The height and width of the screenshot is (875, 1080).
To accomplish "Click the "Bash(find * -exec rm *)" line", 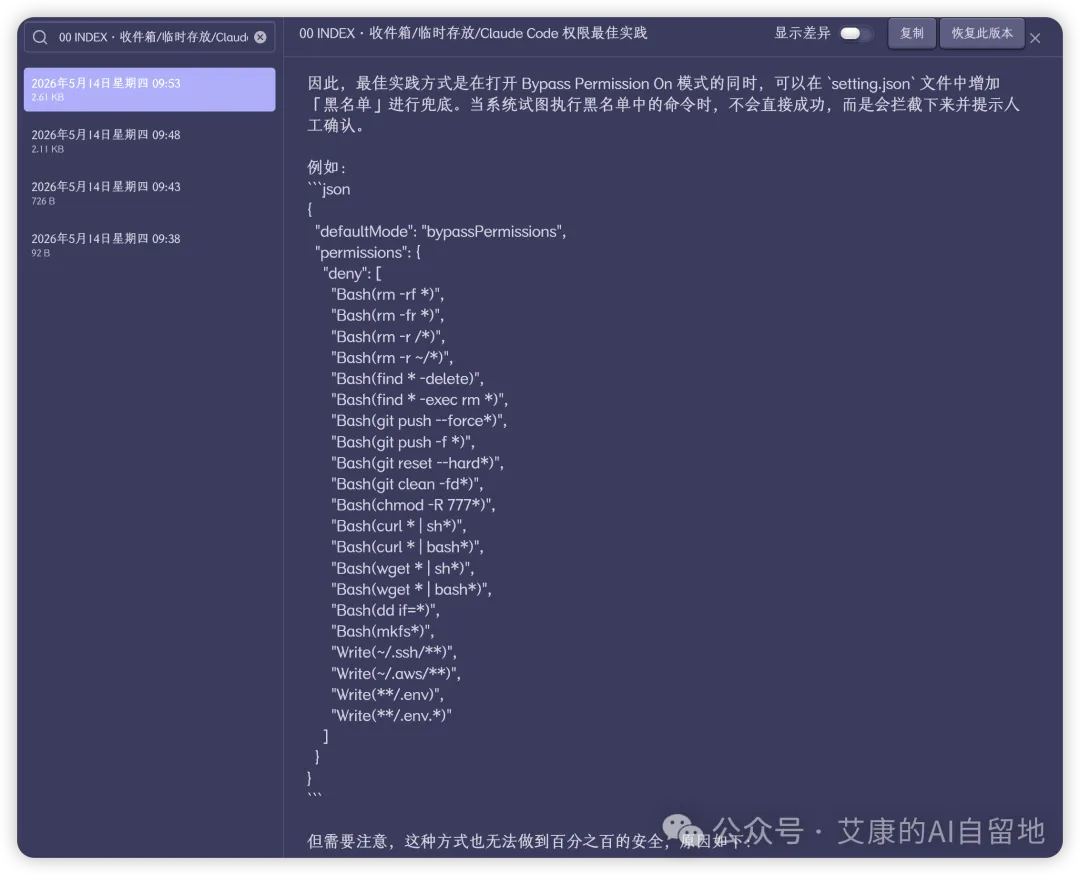I will [x=419, y=400].
